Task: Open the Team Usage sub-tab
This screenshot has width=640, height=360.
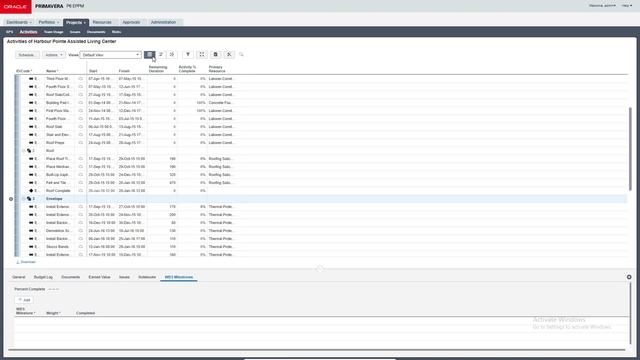Action: [53, 32]
